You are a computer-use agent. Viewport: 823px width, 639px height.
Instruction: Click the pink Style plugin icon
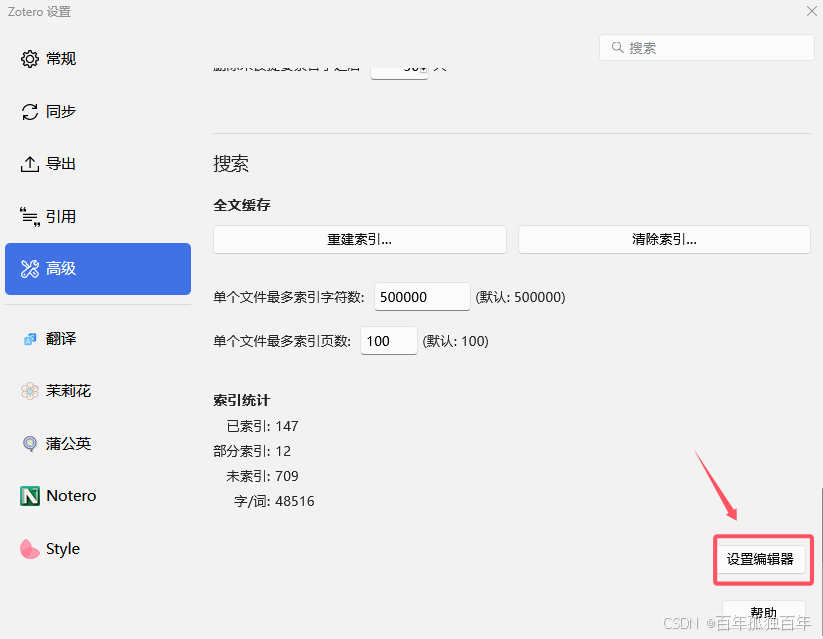coord(29,549)
